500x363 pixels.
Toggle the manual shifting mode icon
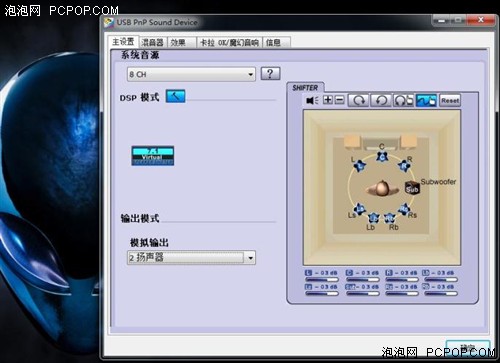[426, 100]
